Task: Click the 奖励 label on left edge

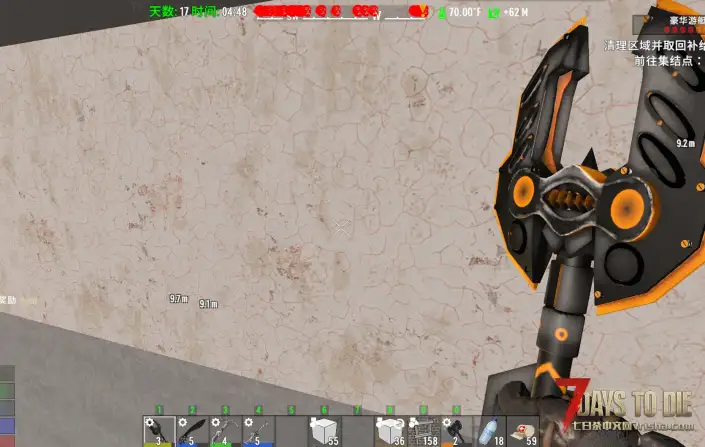Action: (x=8, y=299)
